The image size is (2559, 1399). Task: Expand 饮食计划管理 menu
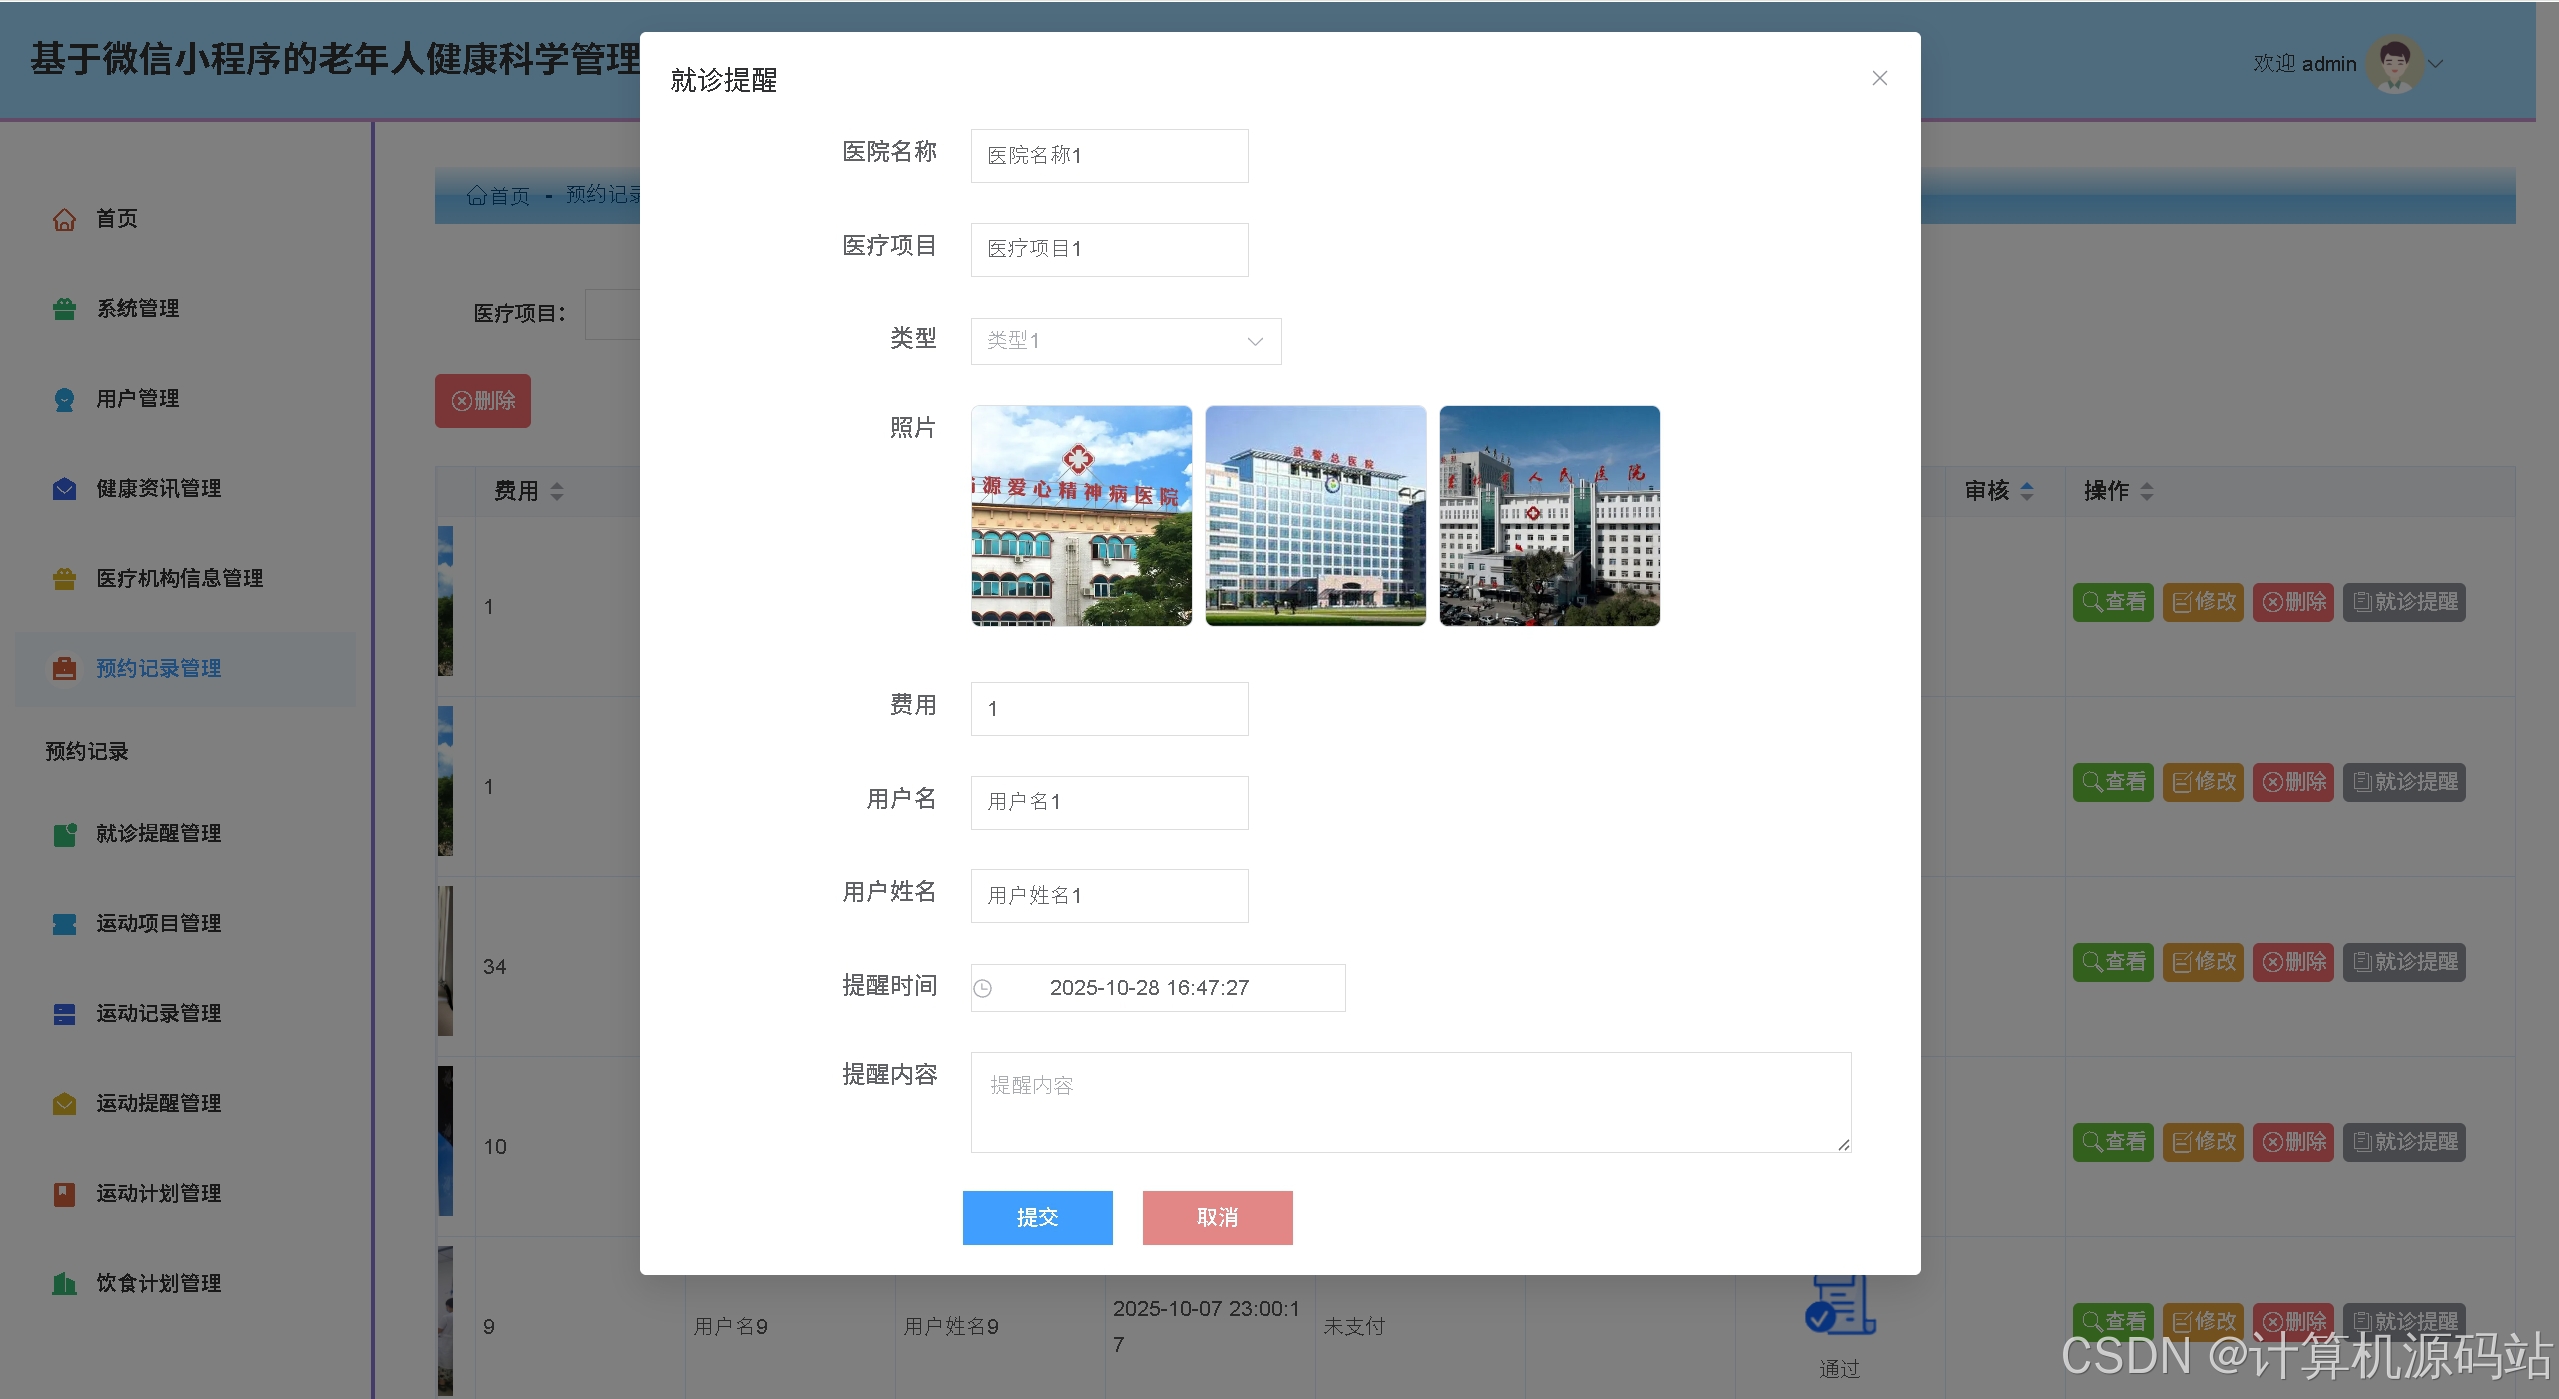click(x=158, y=1284)
